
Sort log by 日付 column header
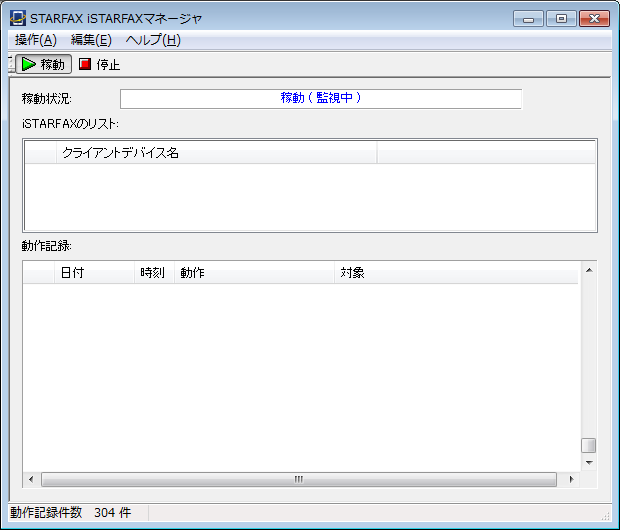coord(95,273)
